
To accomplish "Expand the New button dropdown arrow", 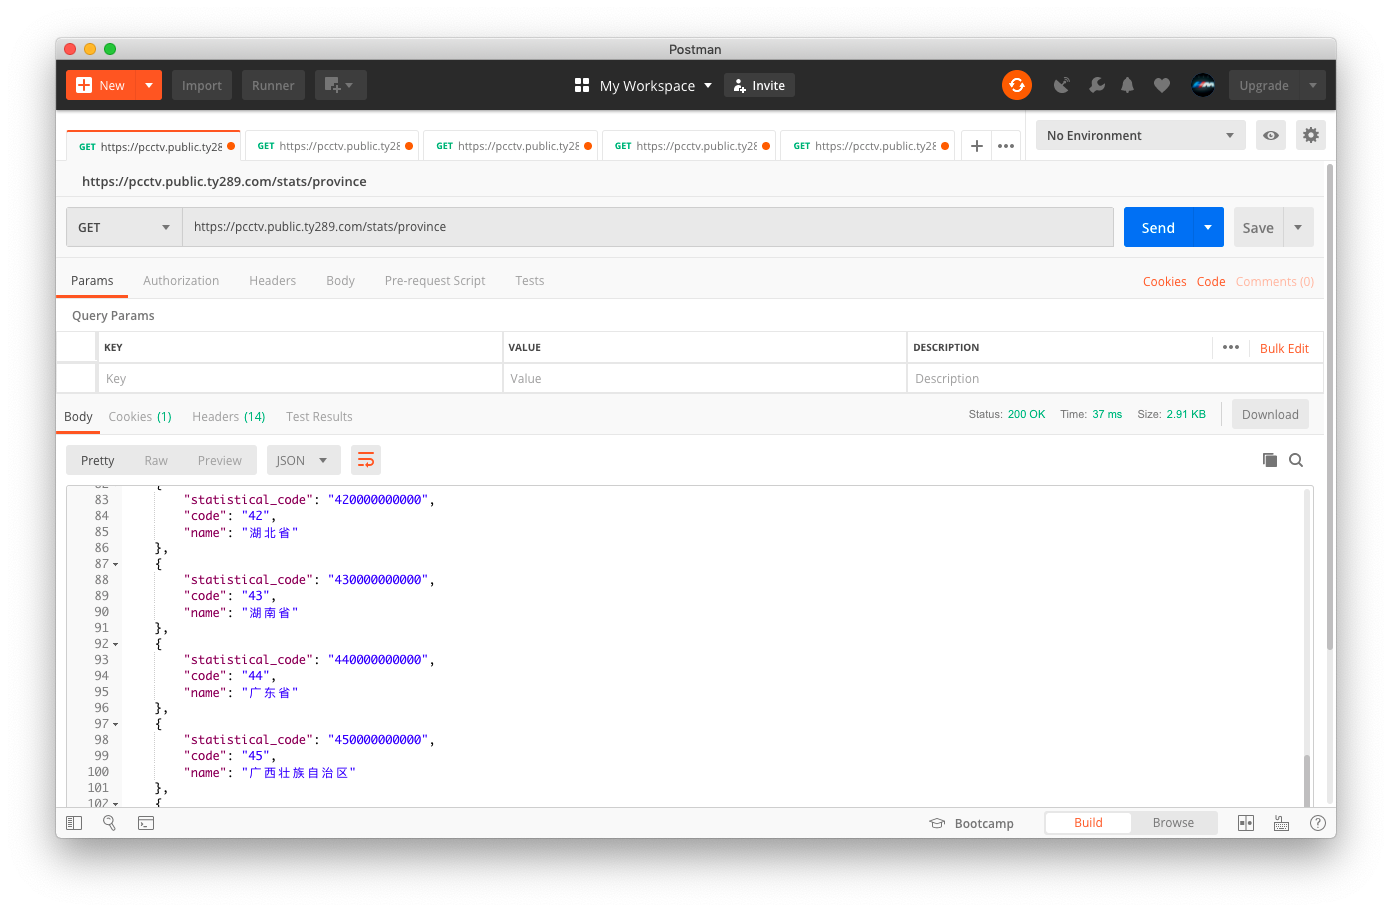I will point(149,85).
